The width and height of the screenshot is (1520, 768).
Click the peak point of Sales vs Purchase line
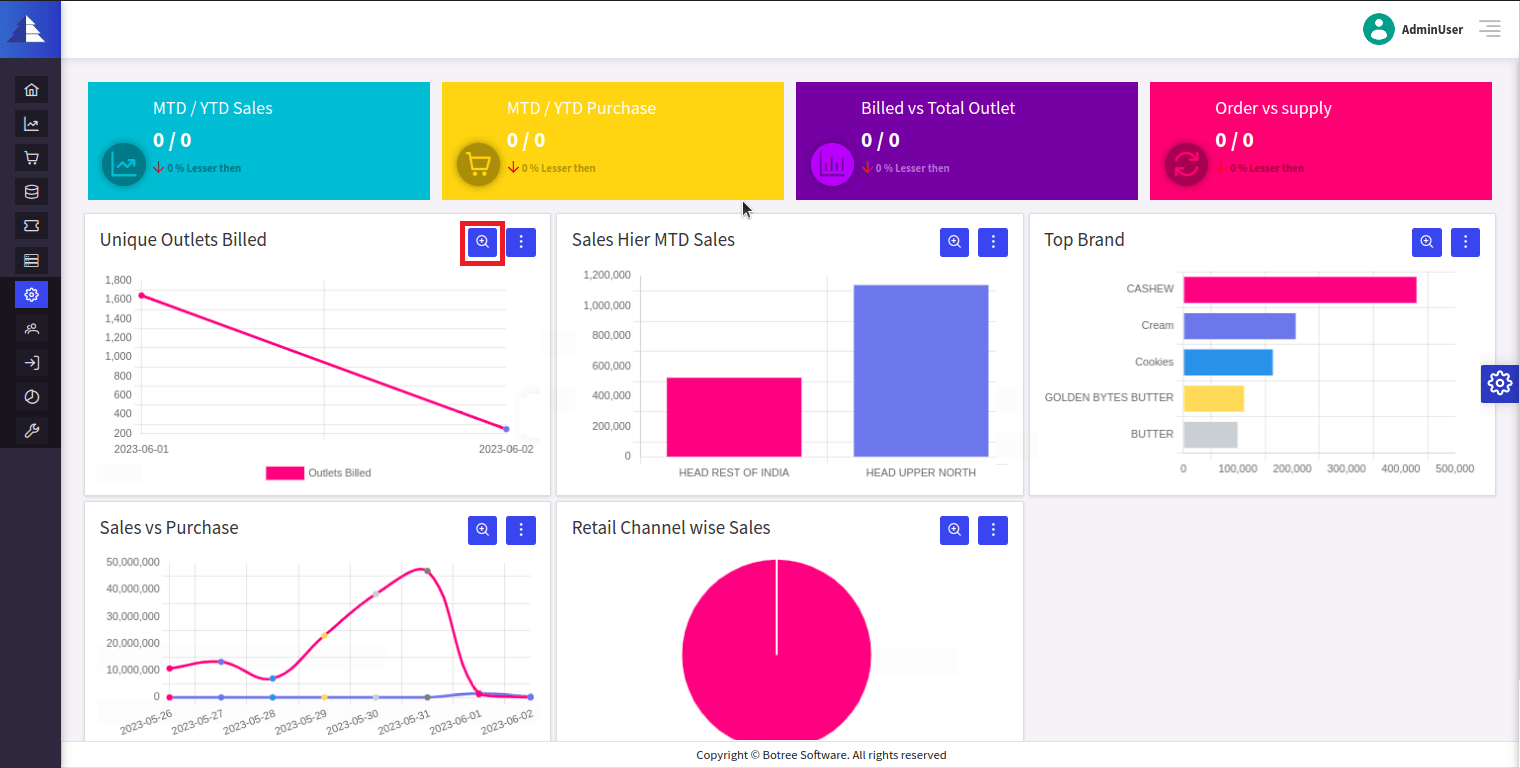coord(427,571)
